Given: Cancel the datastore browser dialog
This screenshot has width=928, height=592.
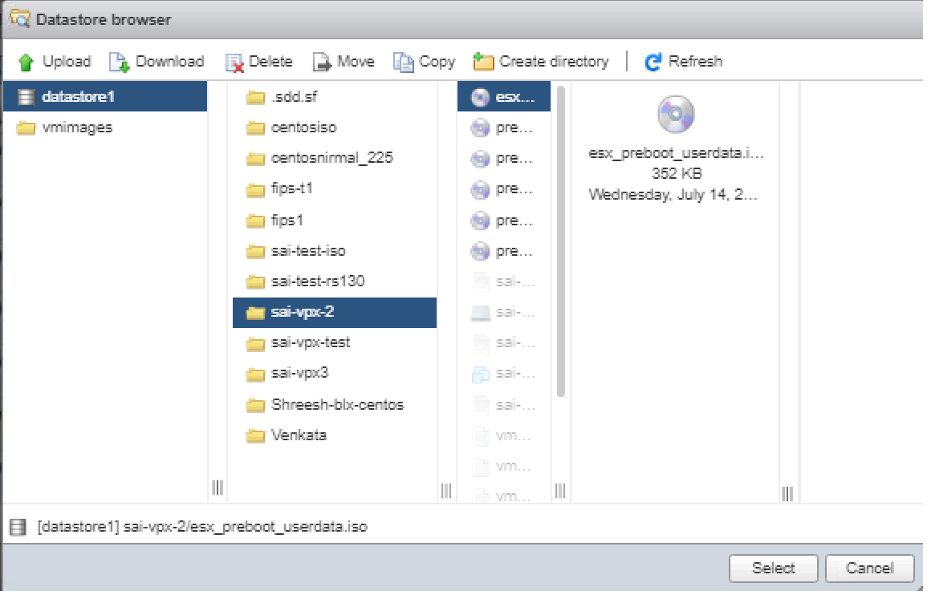Looking at the screenshot, I should click(x=869, y=568).
